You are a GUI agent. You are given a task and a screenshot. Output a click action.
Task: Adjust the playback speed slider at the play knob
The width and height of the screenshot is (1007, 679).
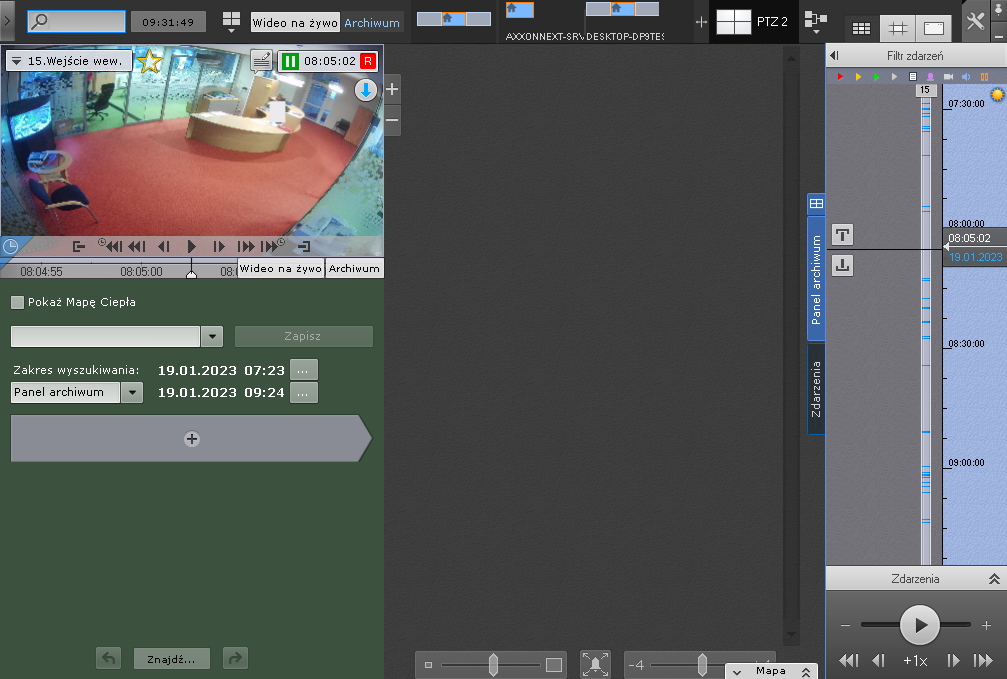(919, 625)
